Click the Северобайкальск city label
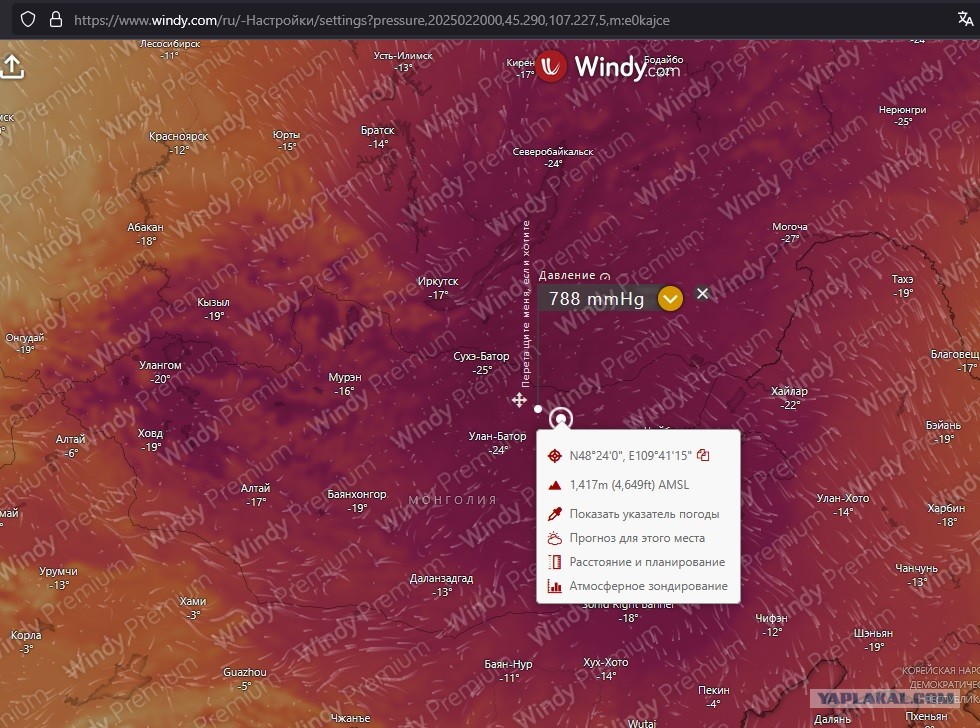This screenshot has width=980, height=728. [552, 151]
